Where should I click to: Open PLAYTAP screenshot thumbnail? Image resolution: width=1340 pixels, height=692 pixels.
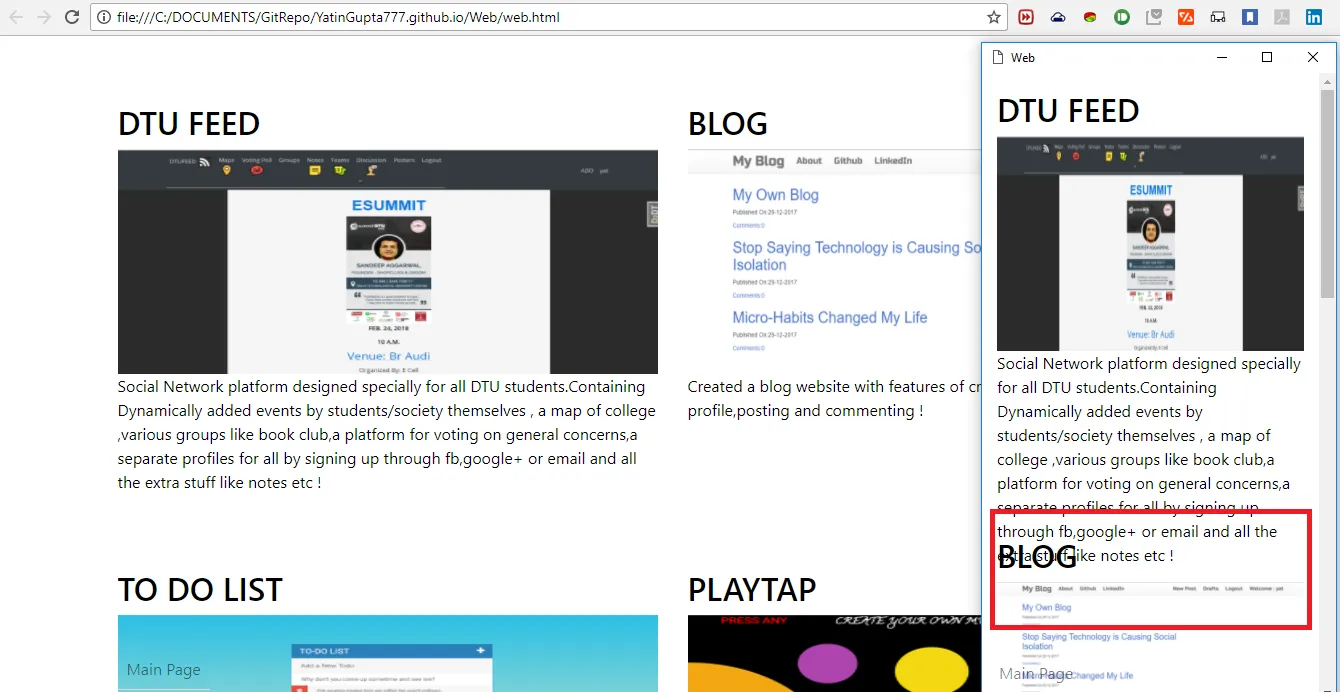(x=834, y=653)
